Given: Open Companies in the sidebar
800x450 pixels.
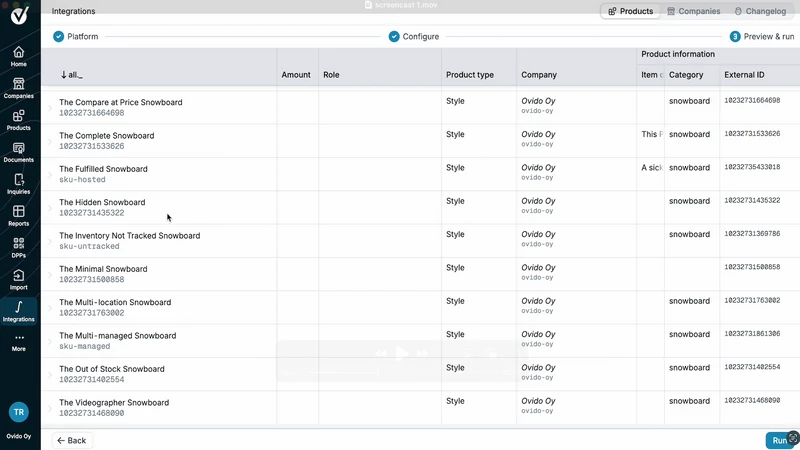Looking at the screenshot, I should [18, 88].
